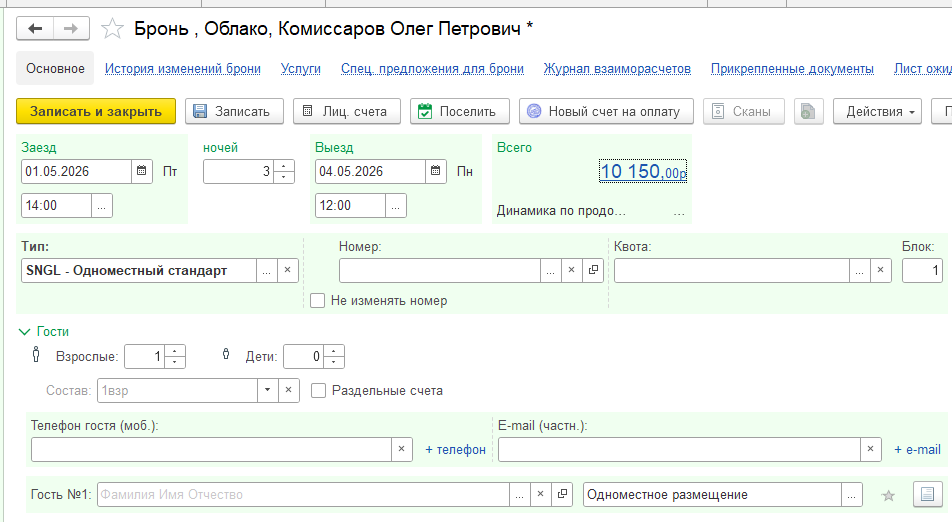Open selection dialog for Номер field
952x522 pixels.
coord(550,271)
